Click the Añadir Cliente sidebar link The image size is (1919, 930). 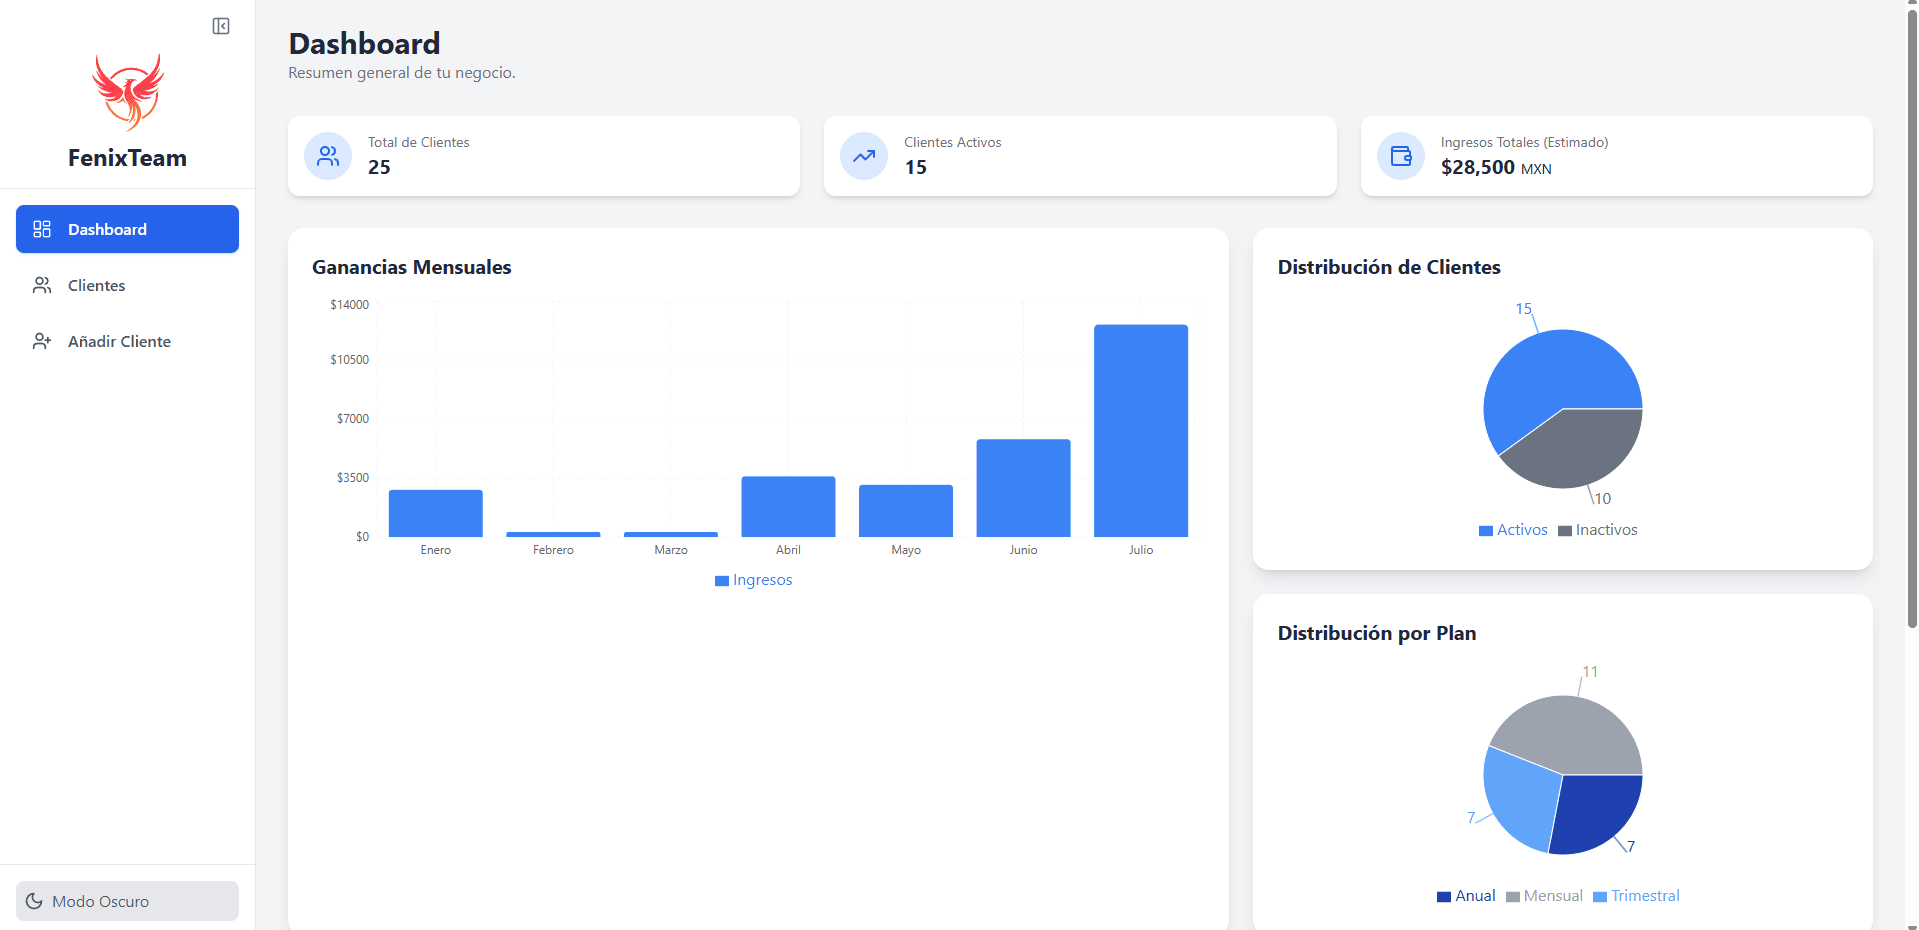click(x=119, y=341)
